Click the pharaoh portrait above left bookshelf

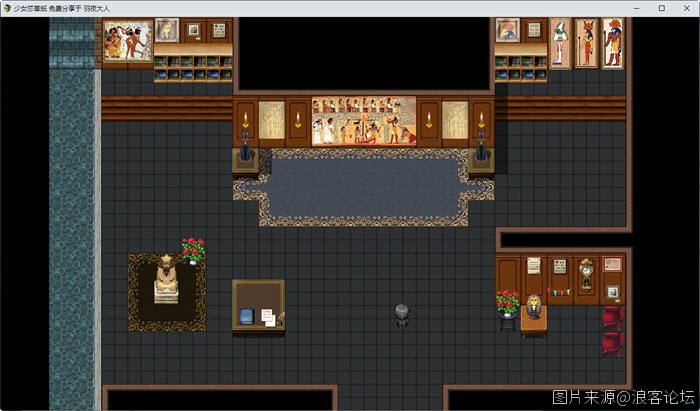click(167, 30)
